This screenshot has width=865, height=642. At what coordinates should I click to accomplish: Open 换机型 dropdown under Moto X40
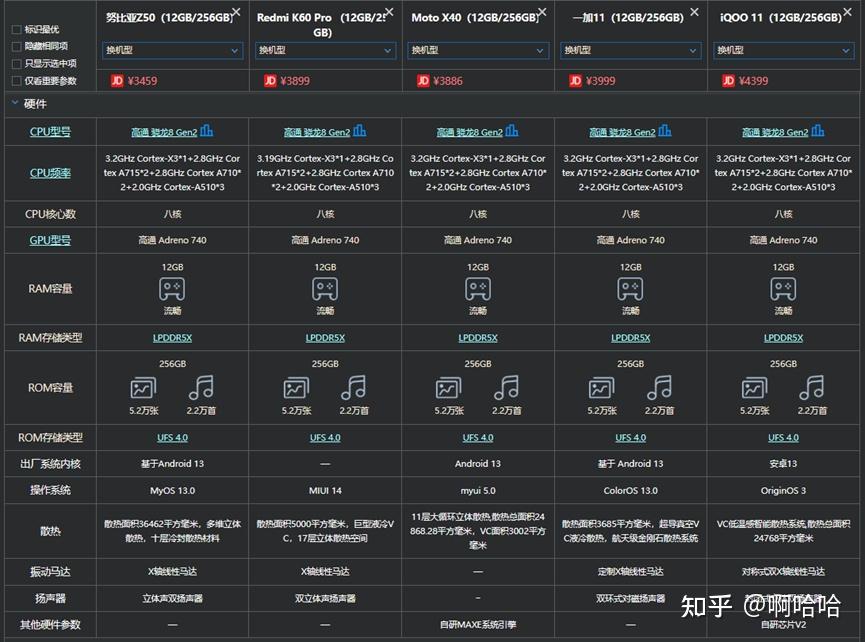pos(478,50)
